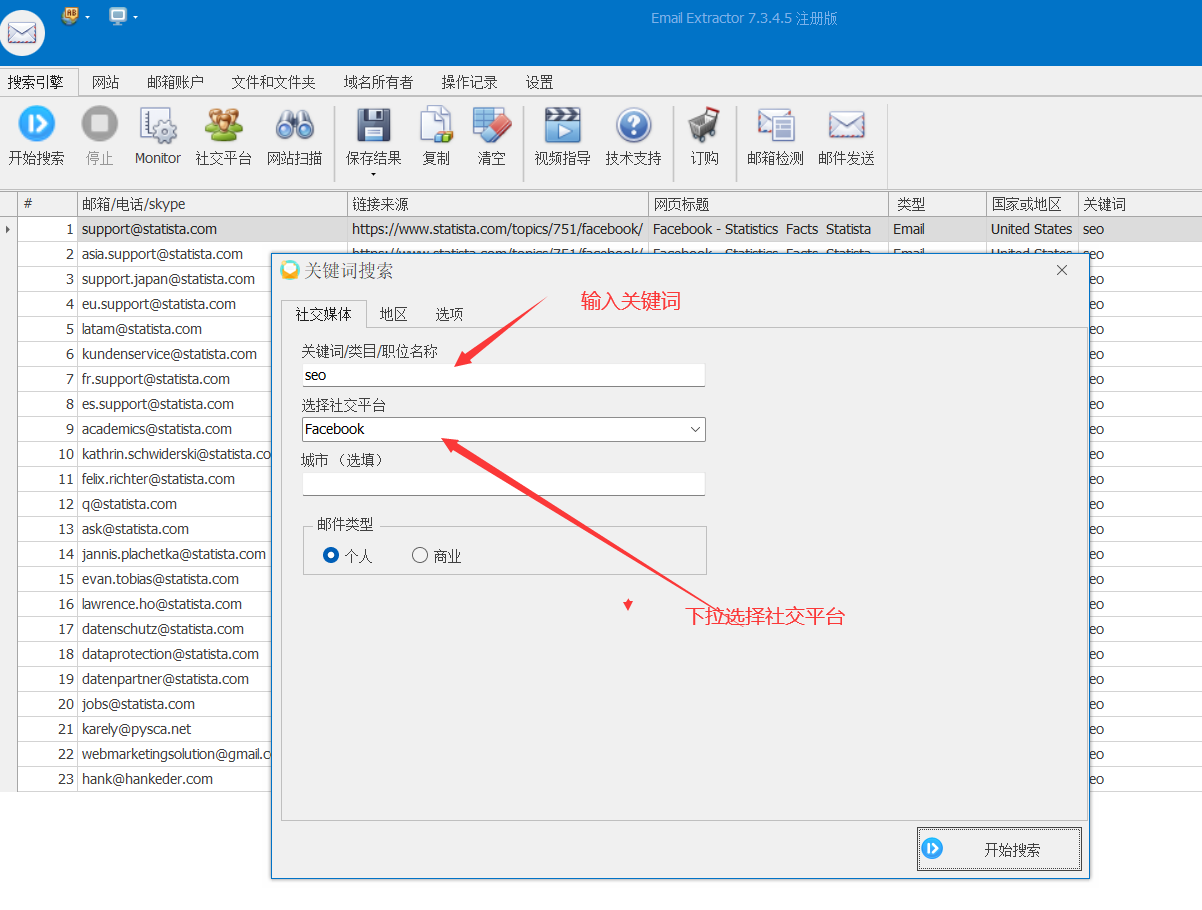This screenshot has width=1202, height=910.
Task: Select the 商业 business email type radio button
Action: pos(419,555)
